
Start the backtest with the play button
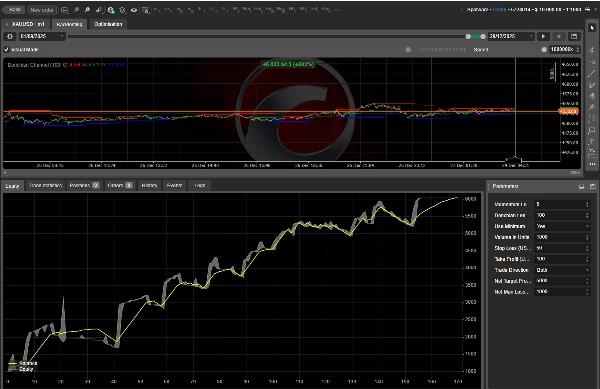click(543, 36)
